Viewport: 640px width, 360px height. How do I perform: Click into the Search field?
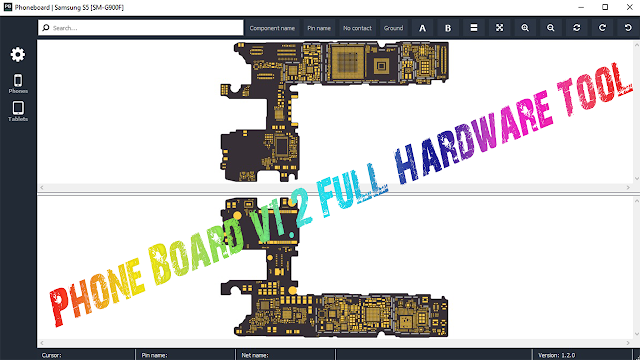pyautogui.click(x=141, y=28)
